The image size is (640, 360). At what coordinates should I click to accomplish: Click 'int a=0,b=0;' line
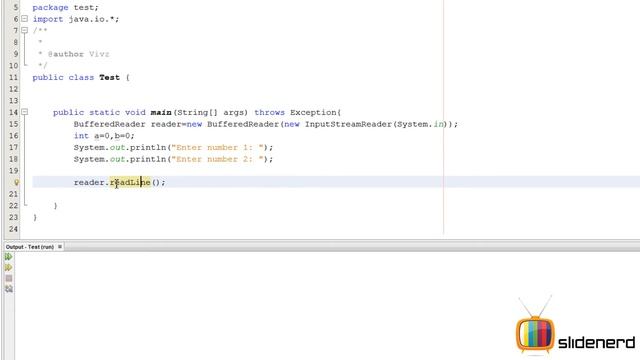(x=104, y=136)
